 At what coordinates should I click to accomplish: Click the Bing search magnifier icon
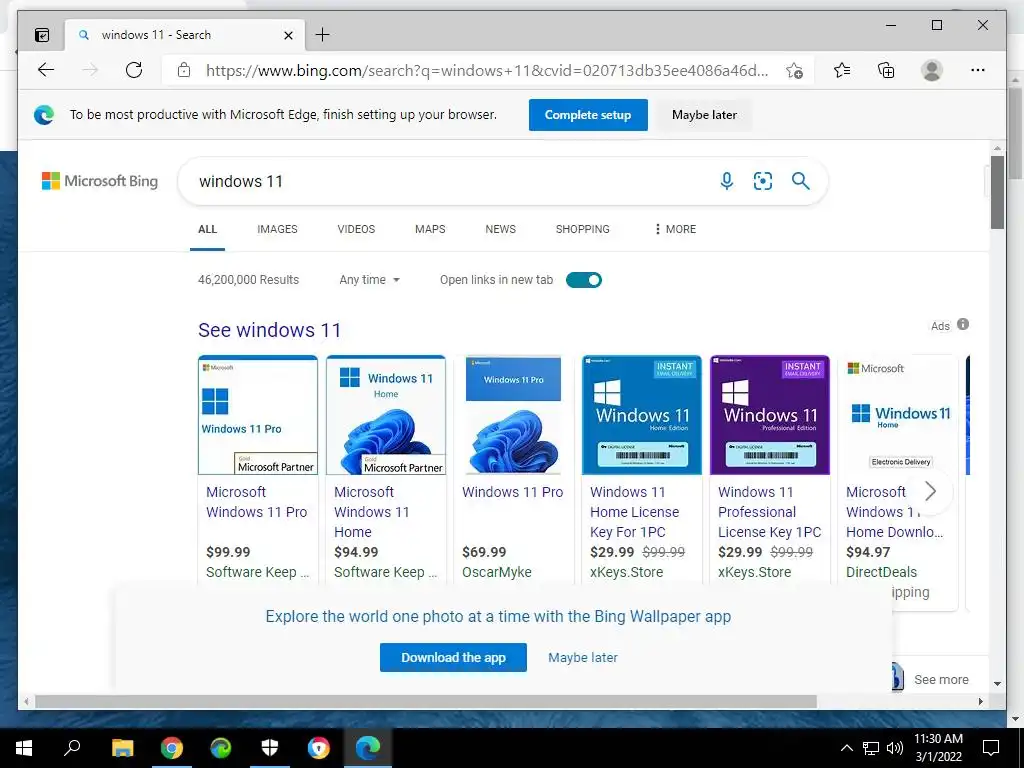tap(801, 181)
